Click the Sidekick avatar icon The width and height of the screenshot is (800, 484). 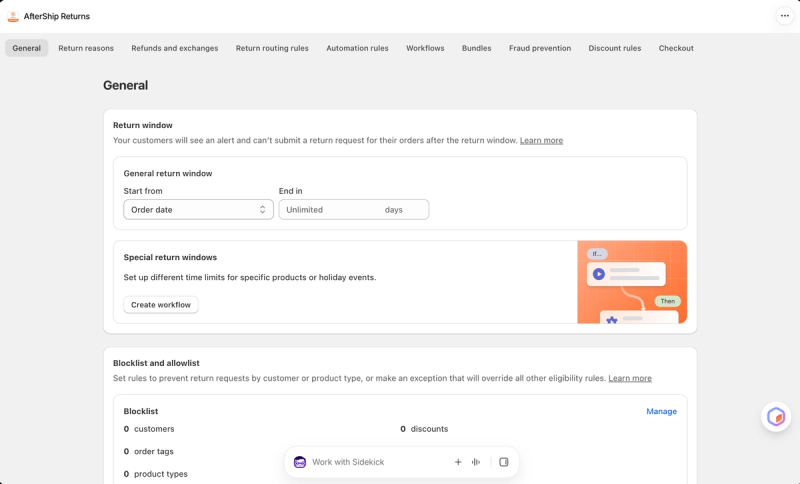click(x=300, y=462)
